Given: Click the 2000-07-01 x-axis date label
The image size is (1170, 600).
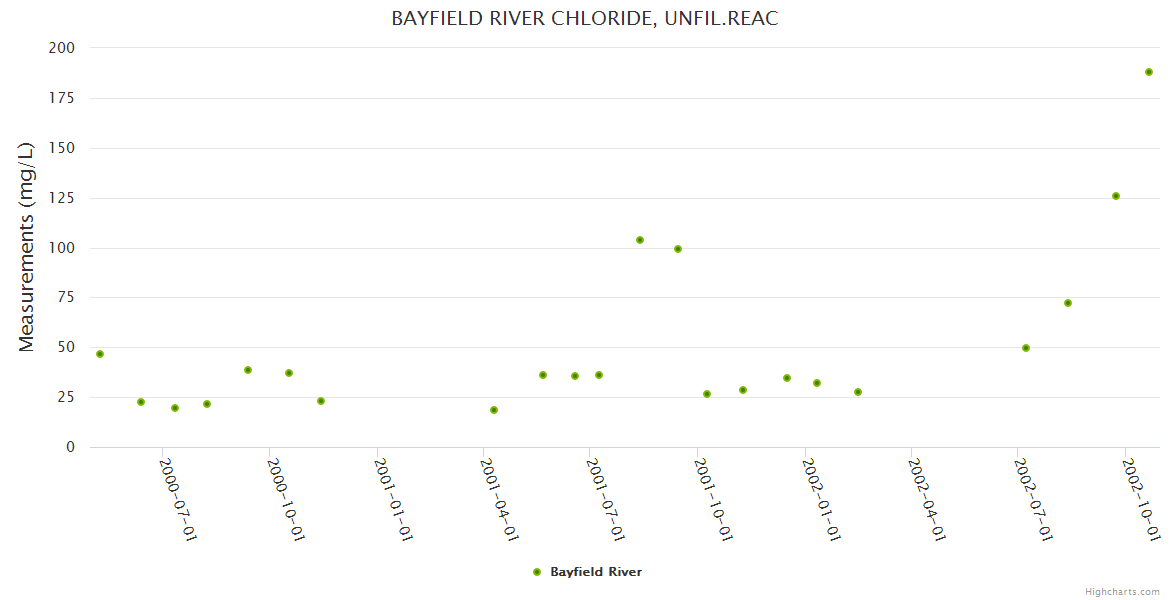Looking at the screenshot, I should click(179, 499).
